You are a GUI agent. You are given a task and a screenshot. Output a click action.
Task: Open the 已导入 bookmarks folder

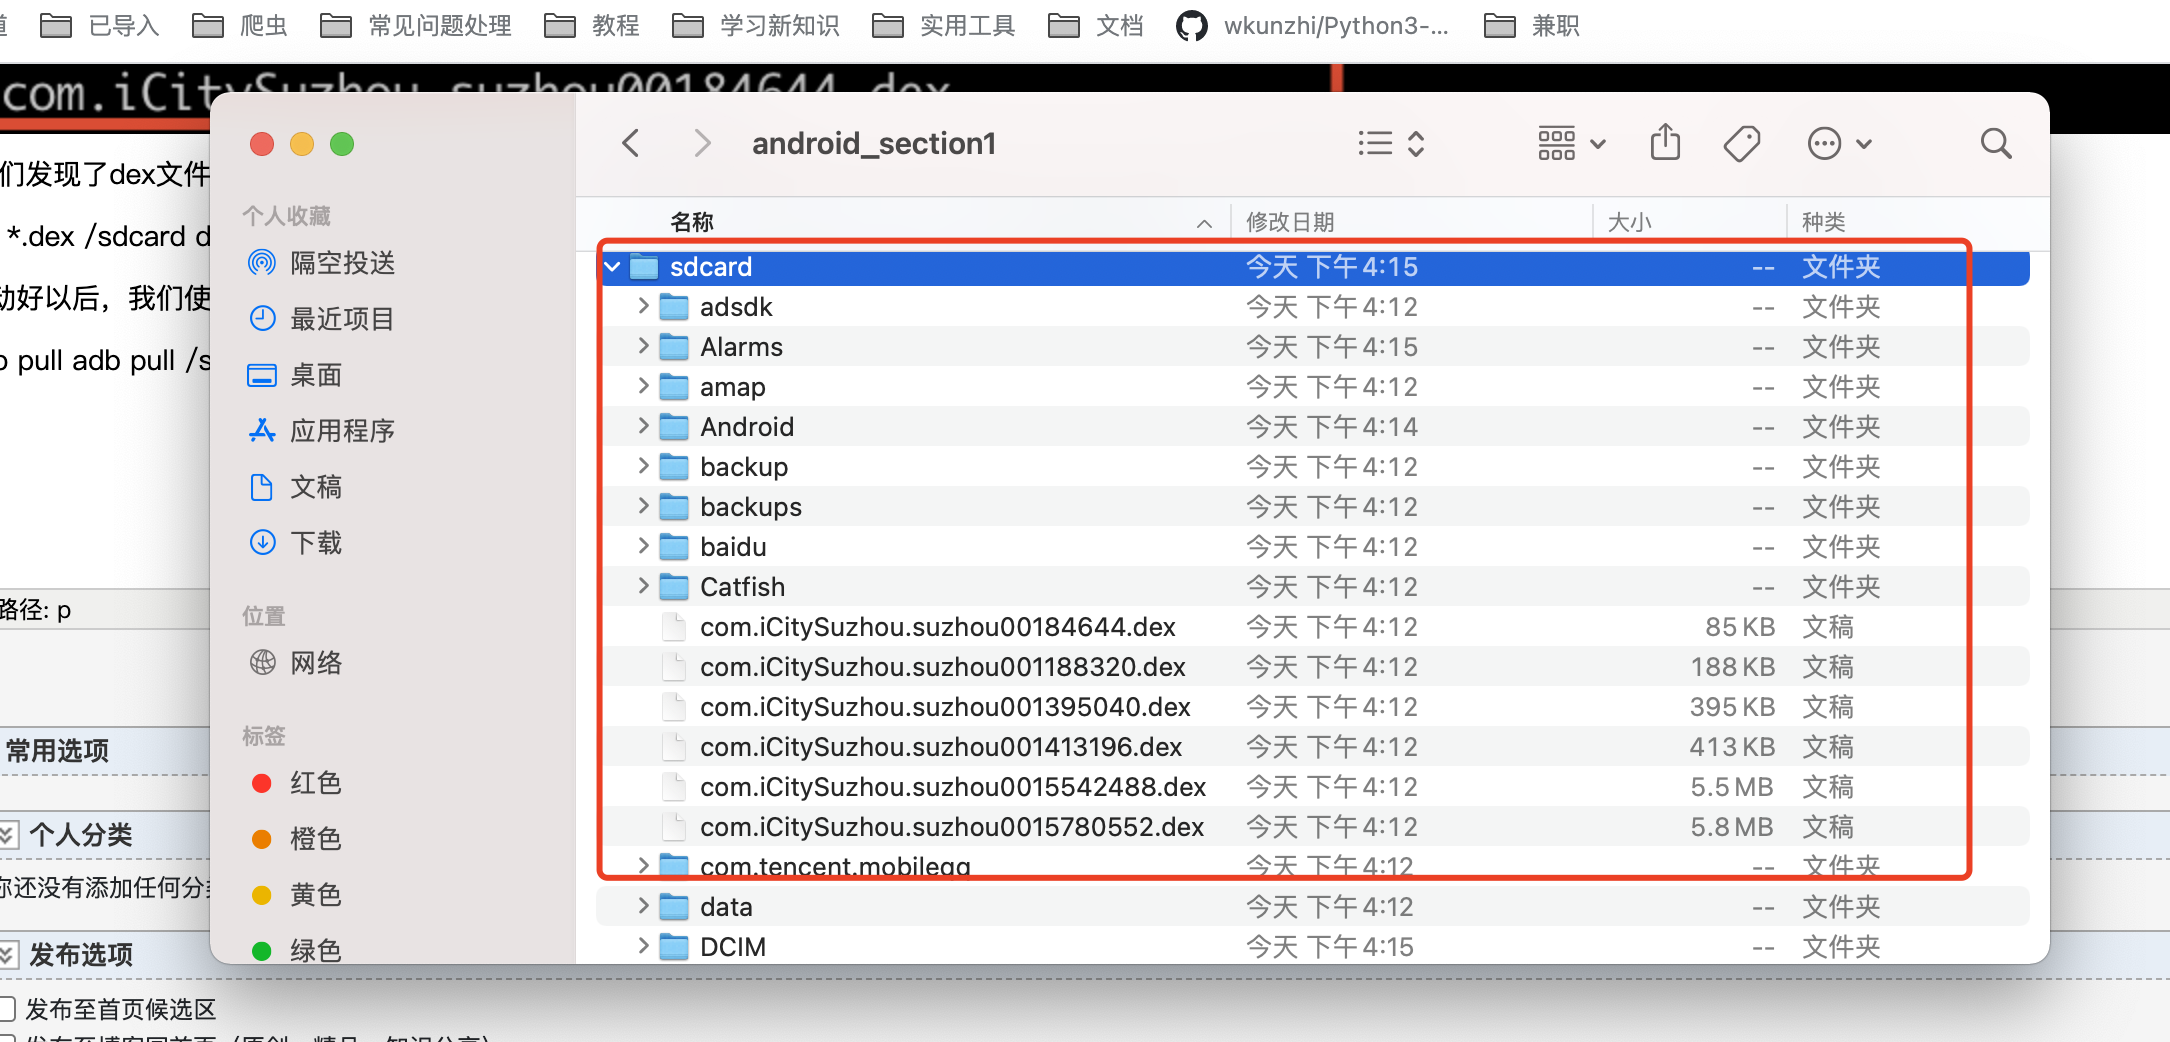tap(100, 26)
